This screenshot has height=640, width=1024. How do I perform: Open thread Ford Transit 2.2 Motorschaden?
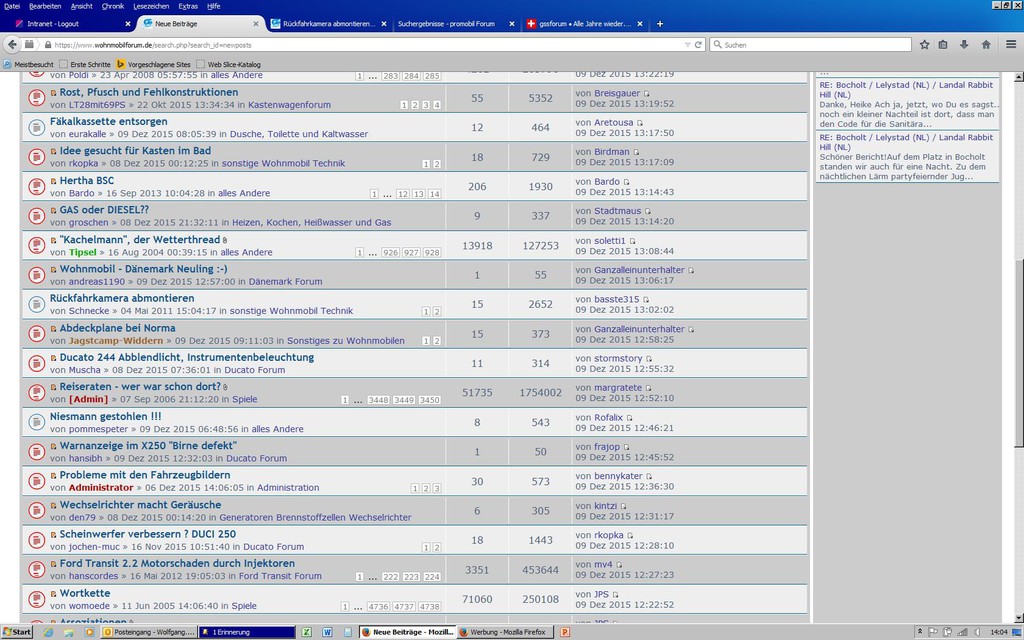point(177,563)
